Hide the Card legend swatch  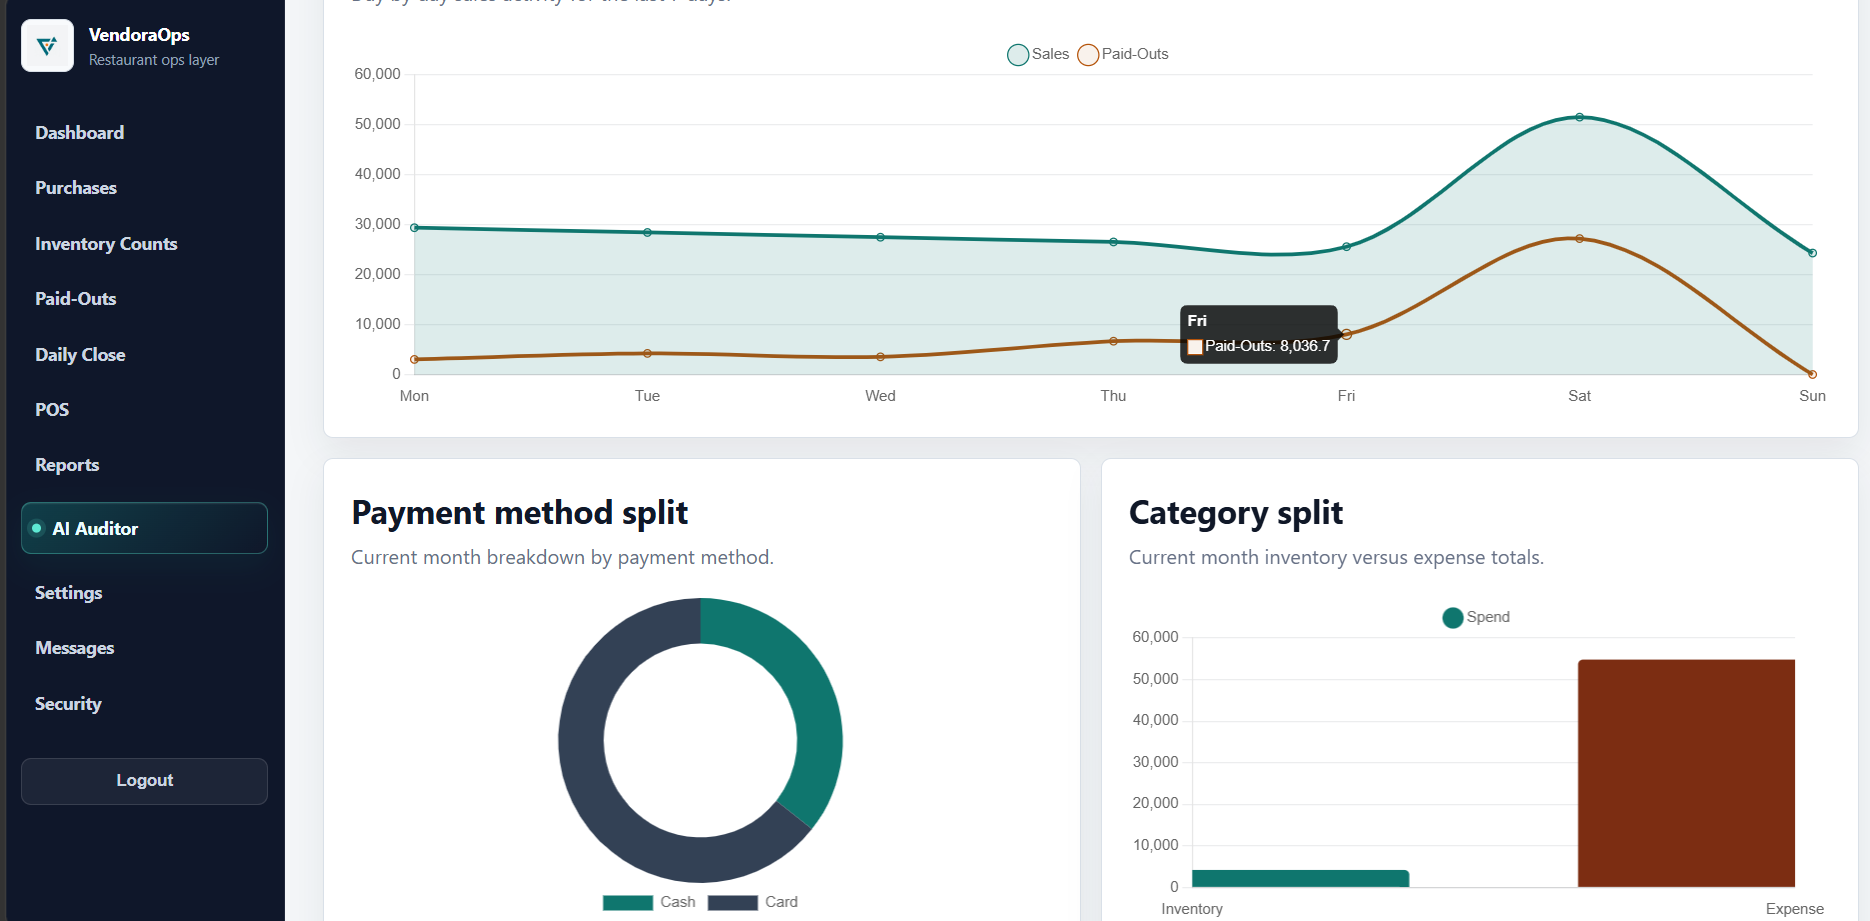[733, 903]
